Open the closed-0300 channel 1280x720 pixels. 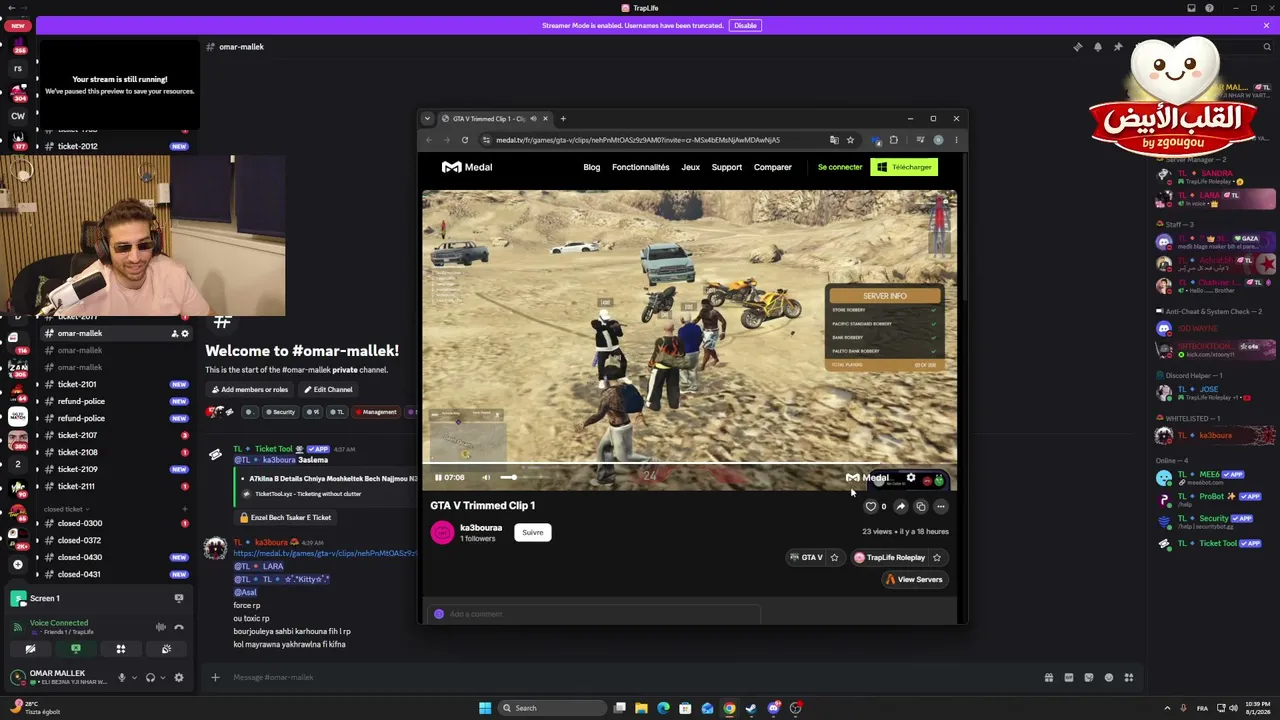pos(115,523)
